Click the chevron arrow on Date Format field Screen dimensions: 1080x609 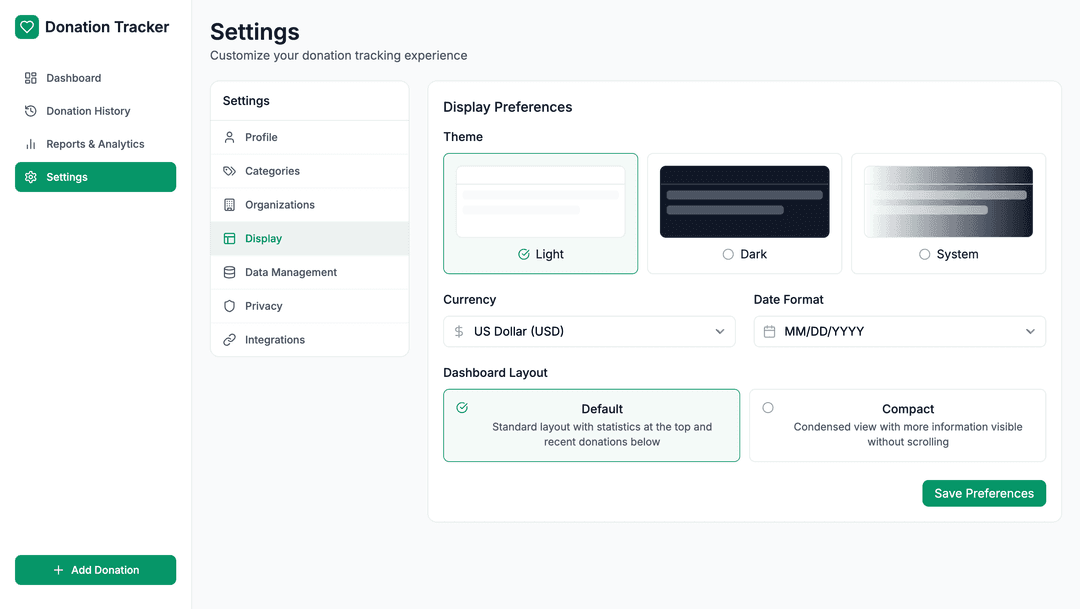click(1030, 332)
